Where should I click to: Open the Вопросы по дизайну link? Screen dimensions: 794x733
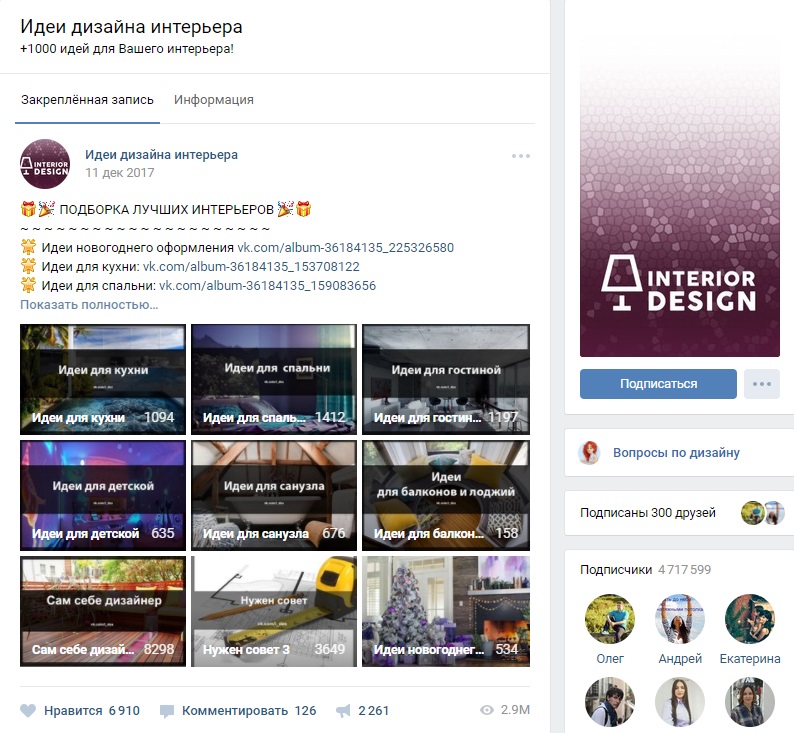pyautogui.click(x=676, y=453)
